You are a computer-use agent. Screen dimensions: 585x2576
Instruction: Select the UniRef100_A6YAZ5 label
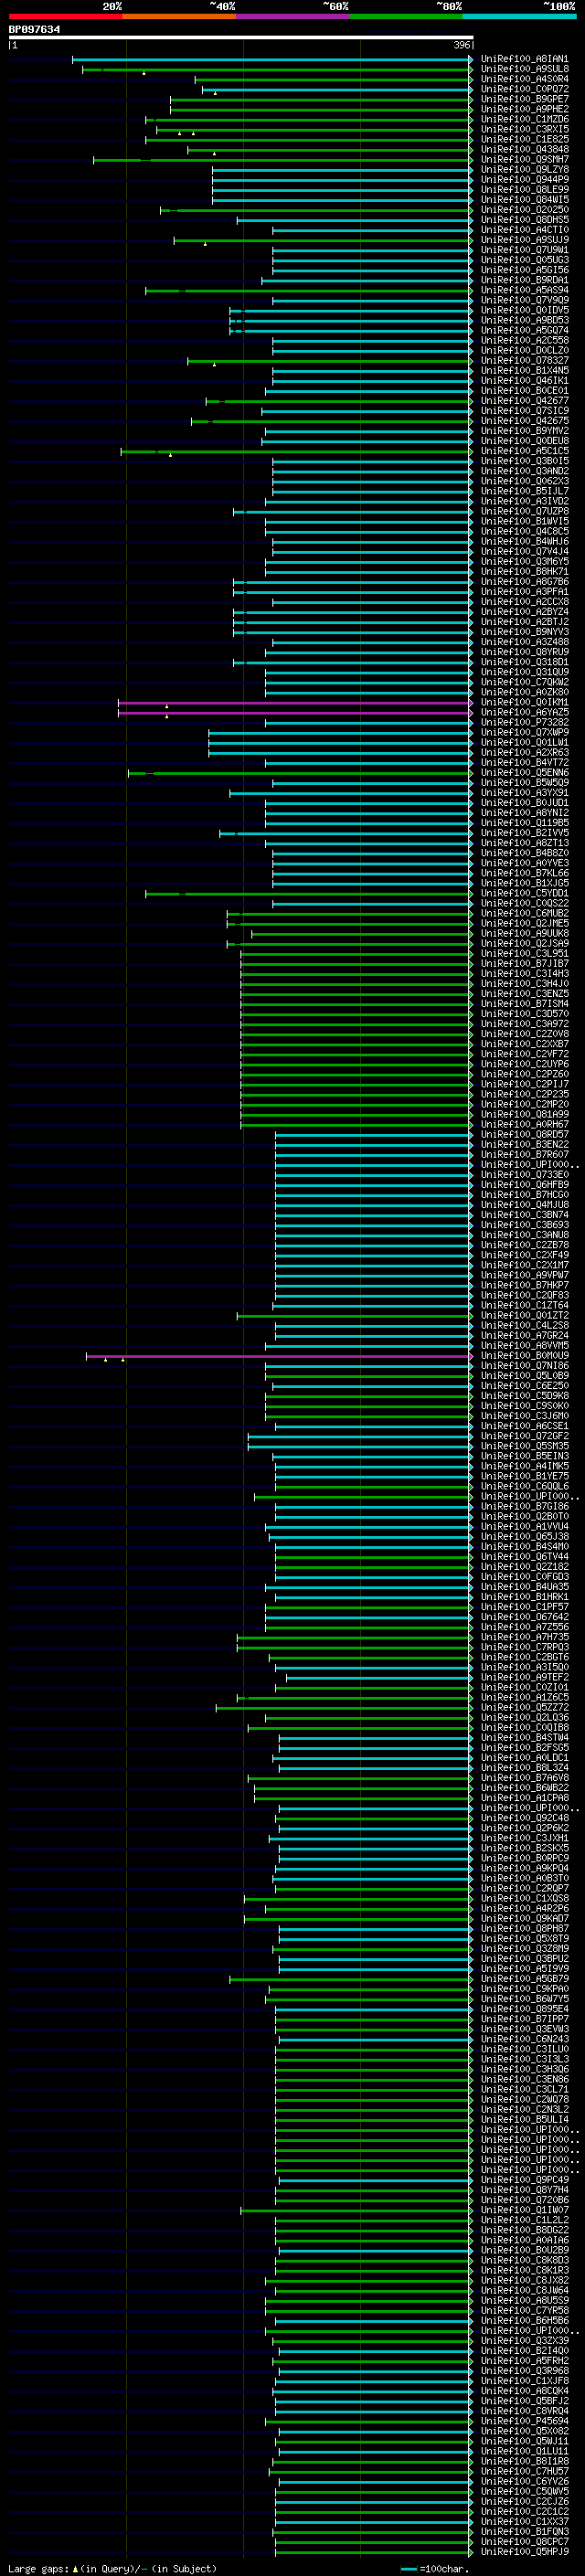coord(524,712)
